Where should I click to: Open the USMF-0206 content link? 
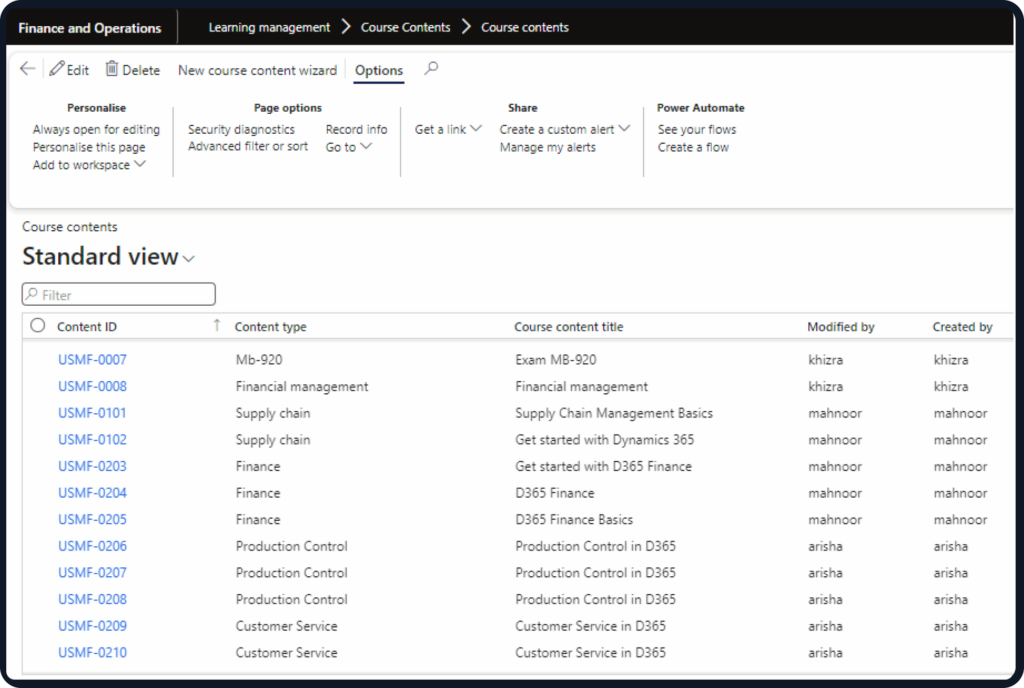(x=92, y=546)
